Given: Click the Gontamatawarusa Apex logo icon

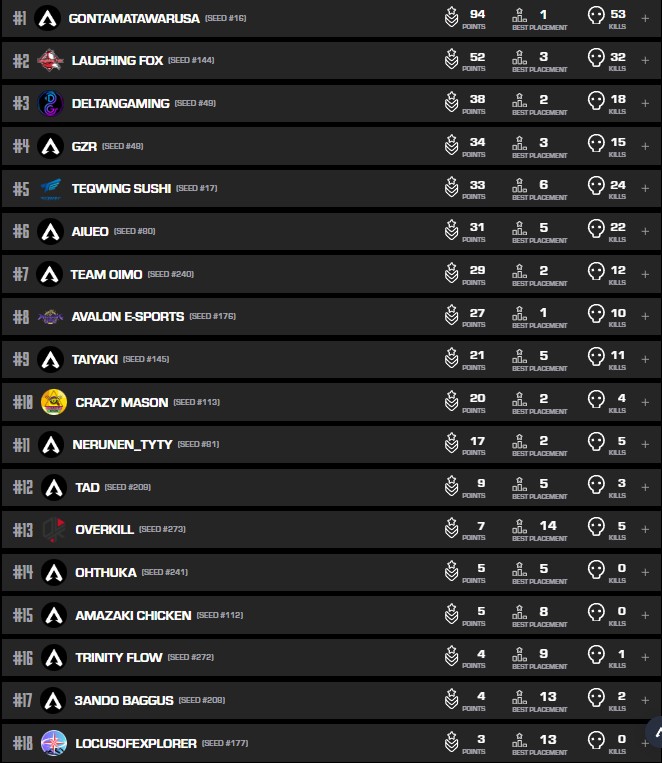Looking at the screenshot, I should point(47,18).
